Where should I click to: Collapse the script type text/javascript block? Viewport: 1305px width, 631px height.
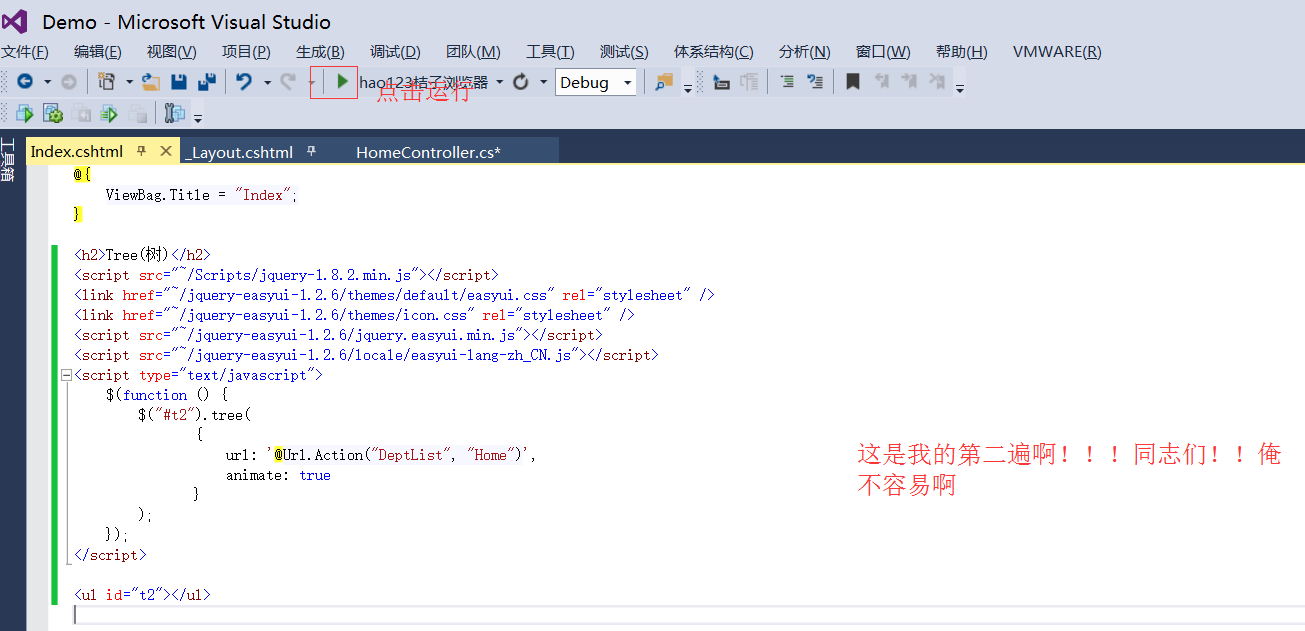click(66, 375)
